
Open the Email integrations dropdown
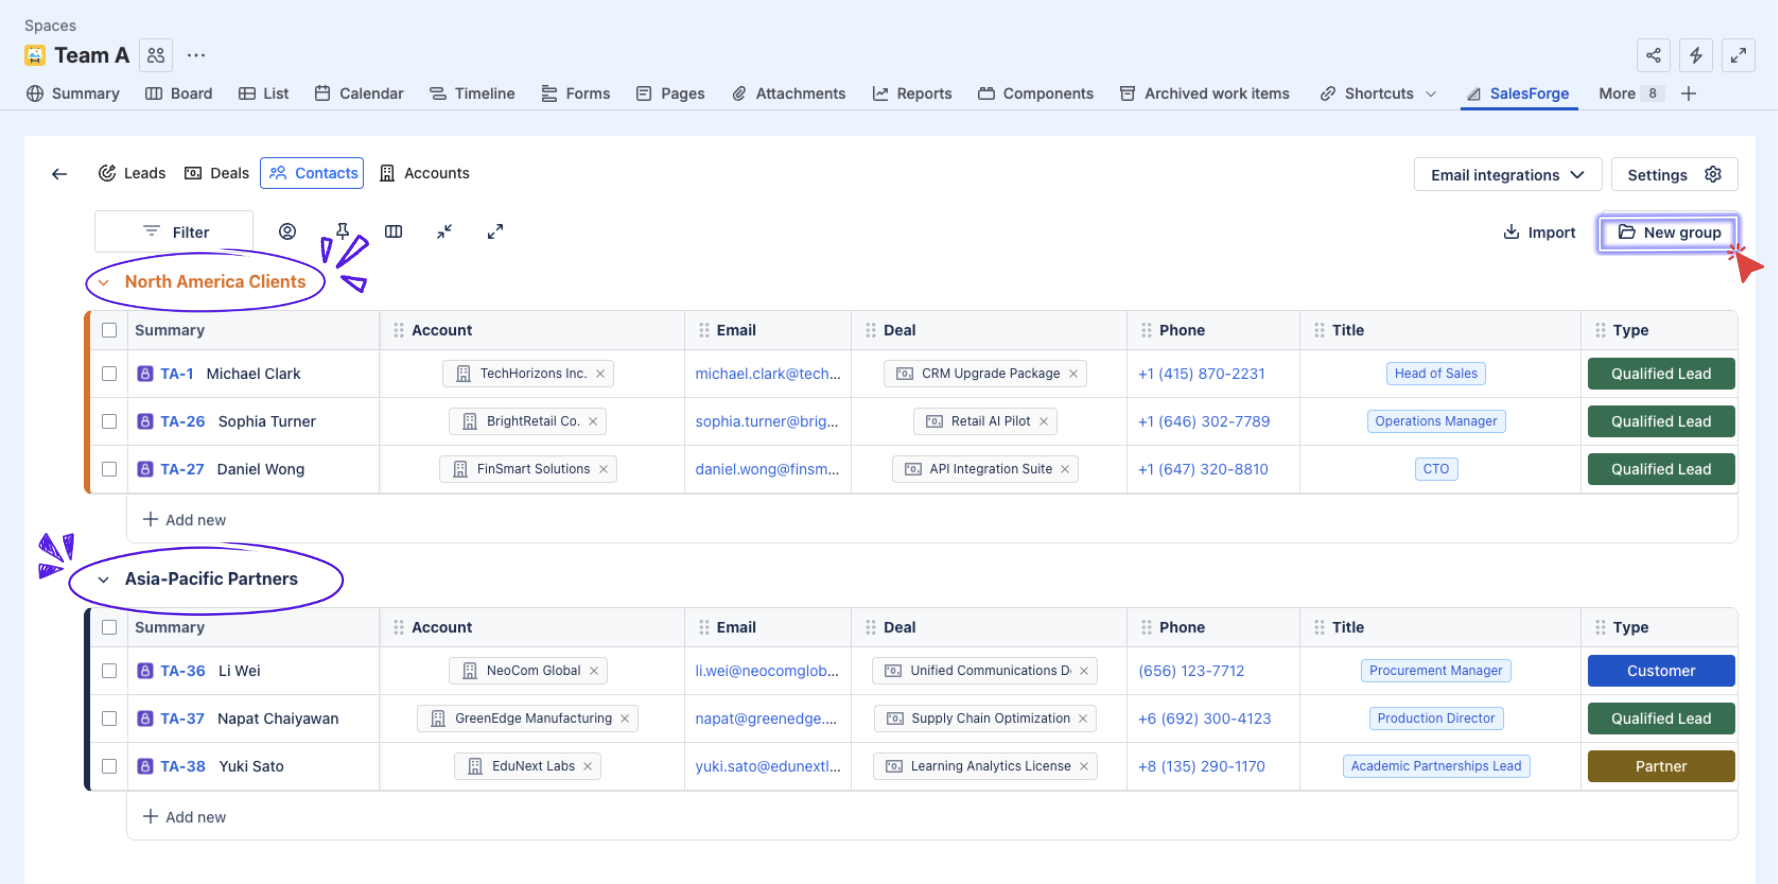[1507, 175]
